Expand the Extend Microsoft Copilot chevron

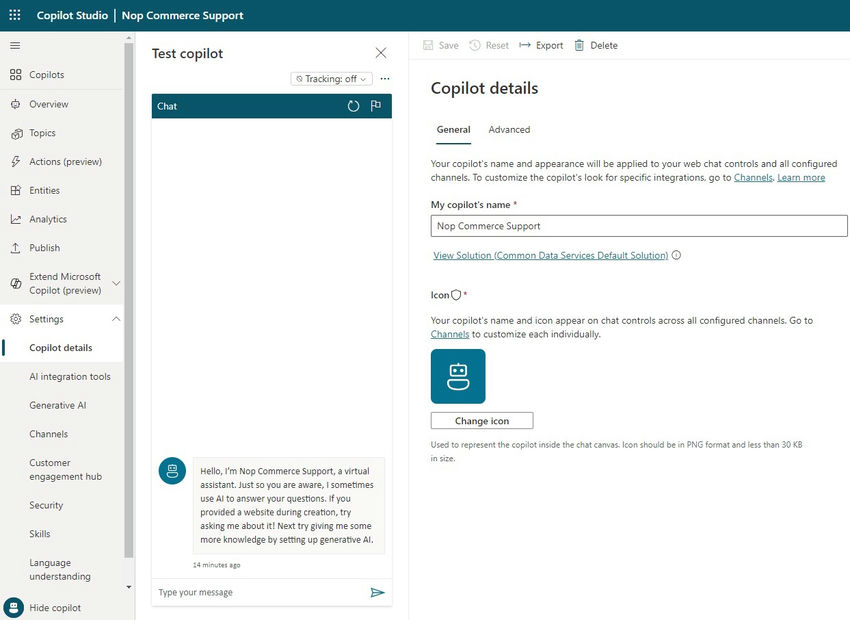tap(116, 283)
